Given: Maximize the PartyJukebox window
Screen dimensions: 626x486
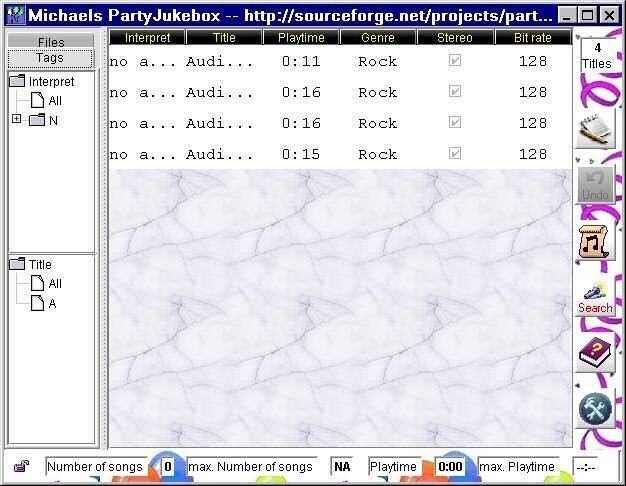Looking at the screenshot, I should pos(587,16).
